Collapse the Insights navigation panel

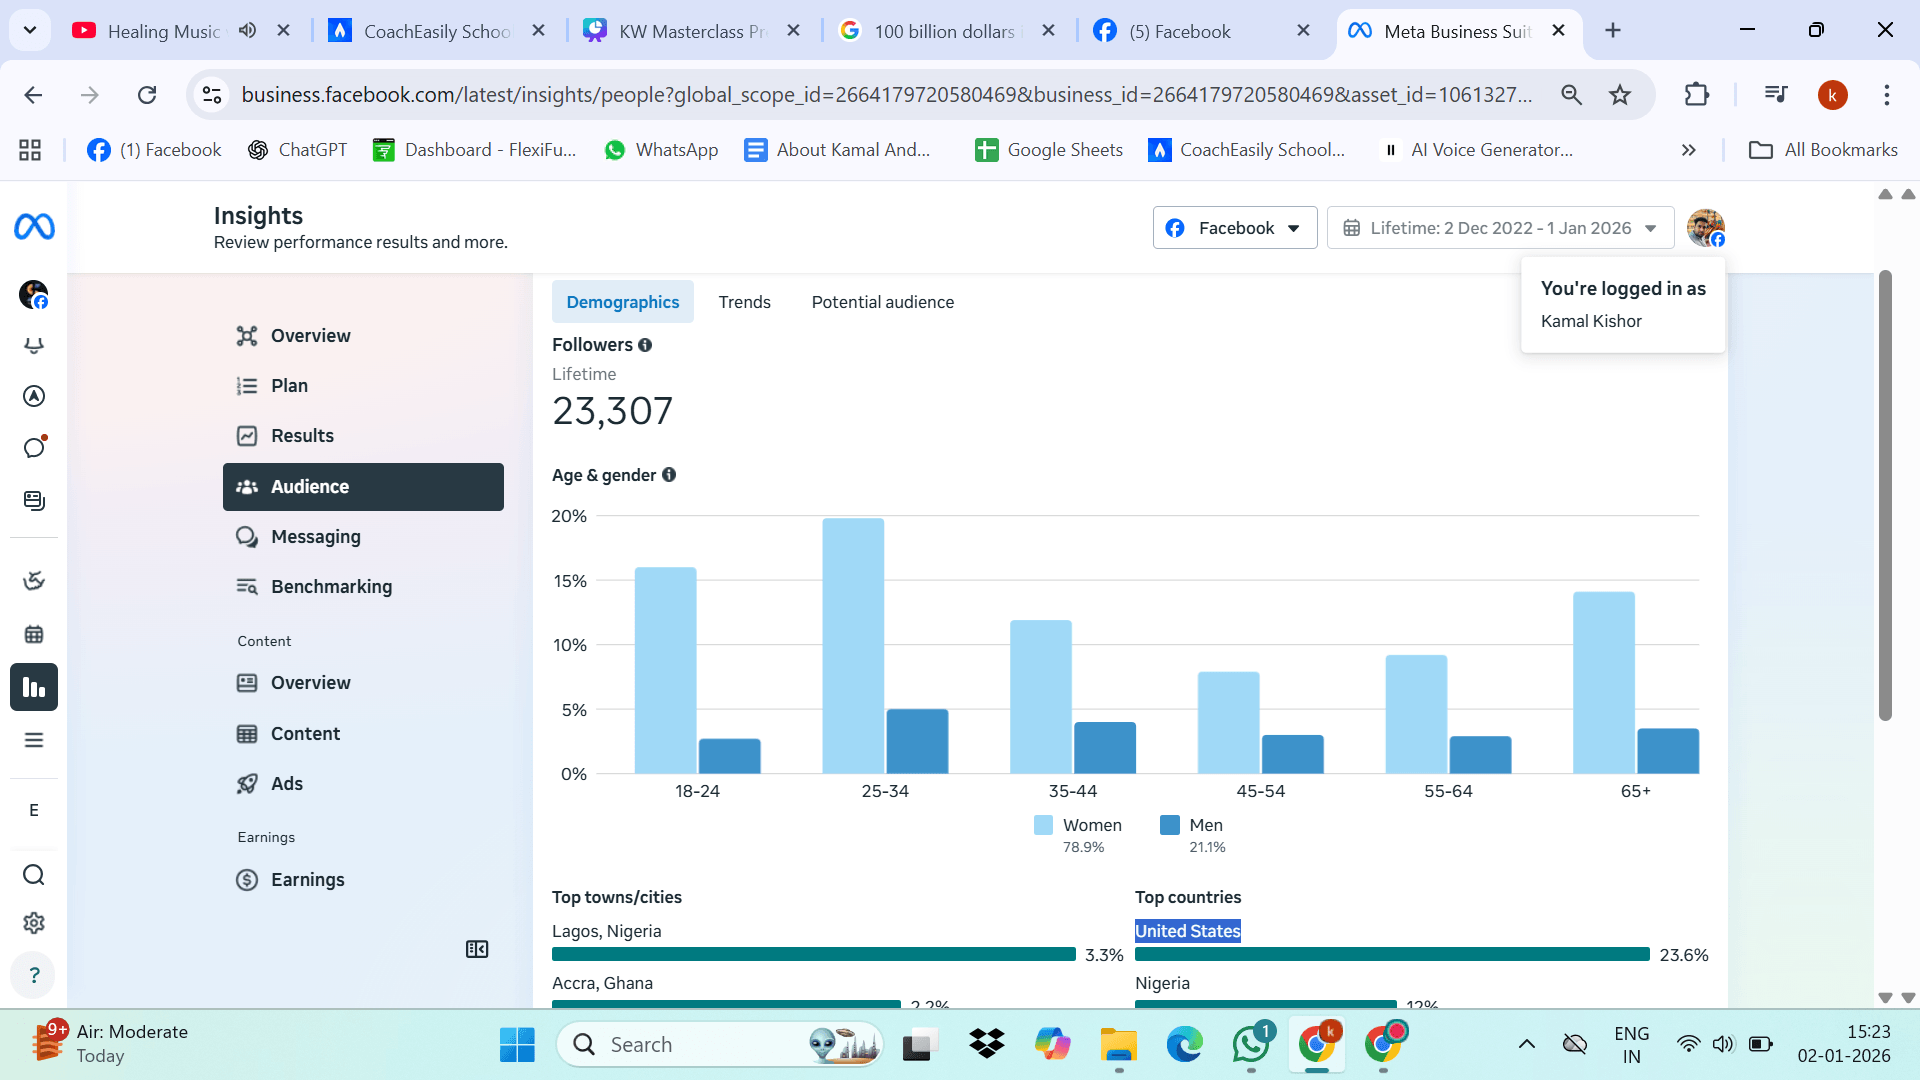[x=477, y=949]
